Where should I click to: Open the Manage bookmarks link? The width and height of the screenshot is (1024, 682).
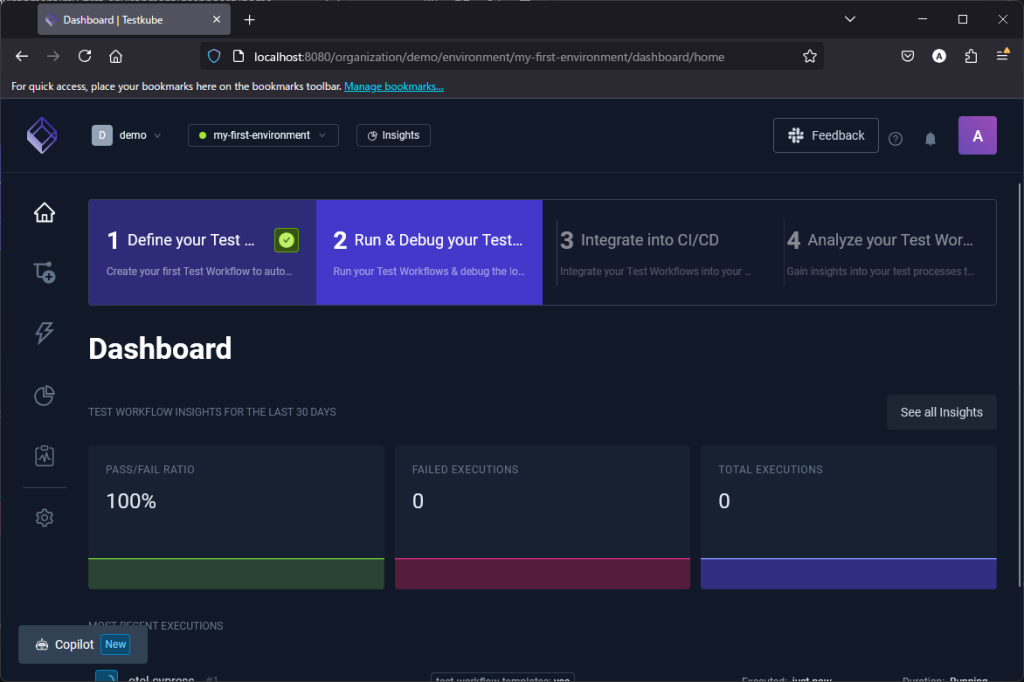[393, 87]
